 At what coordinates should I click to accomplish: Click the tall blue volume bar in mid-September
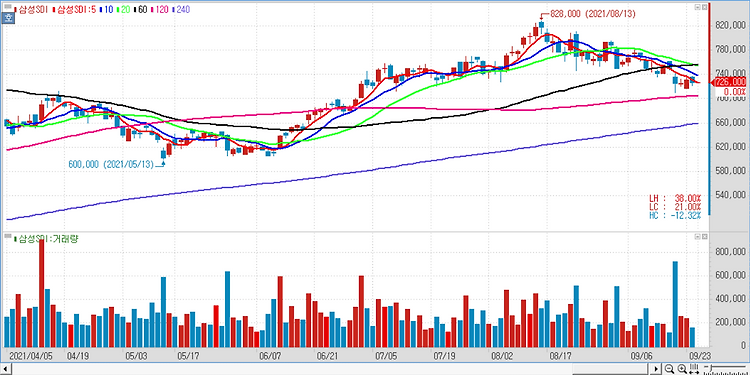click(675, 304)
